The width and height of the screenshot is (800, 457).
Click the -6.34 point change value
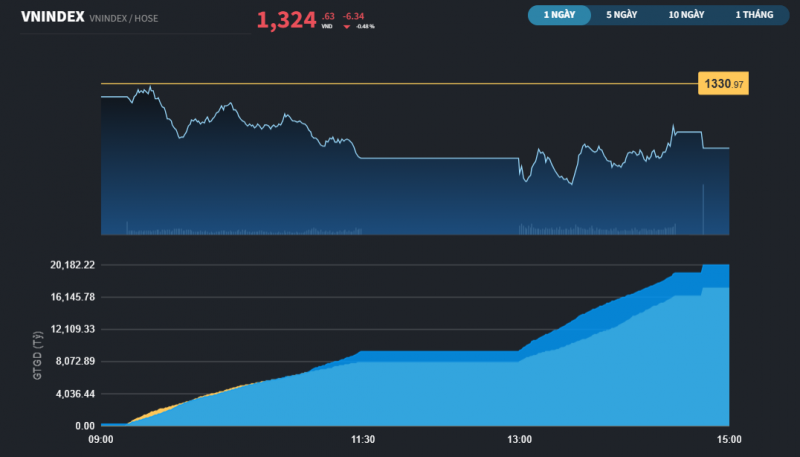click(x=354, y=16)
